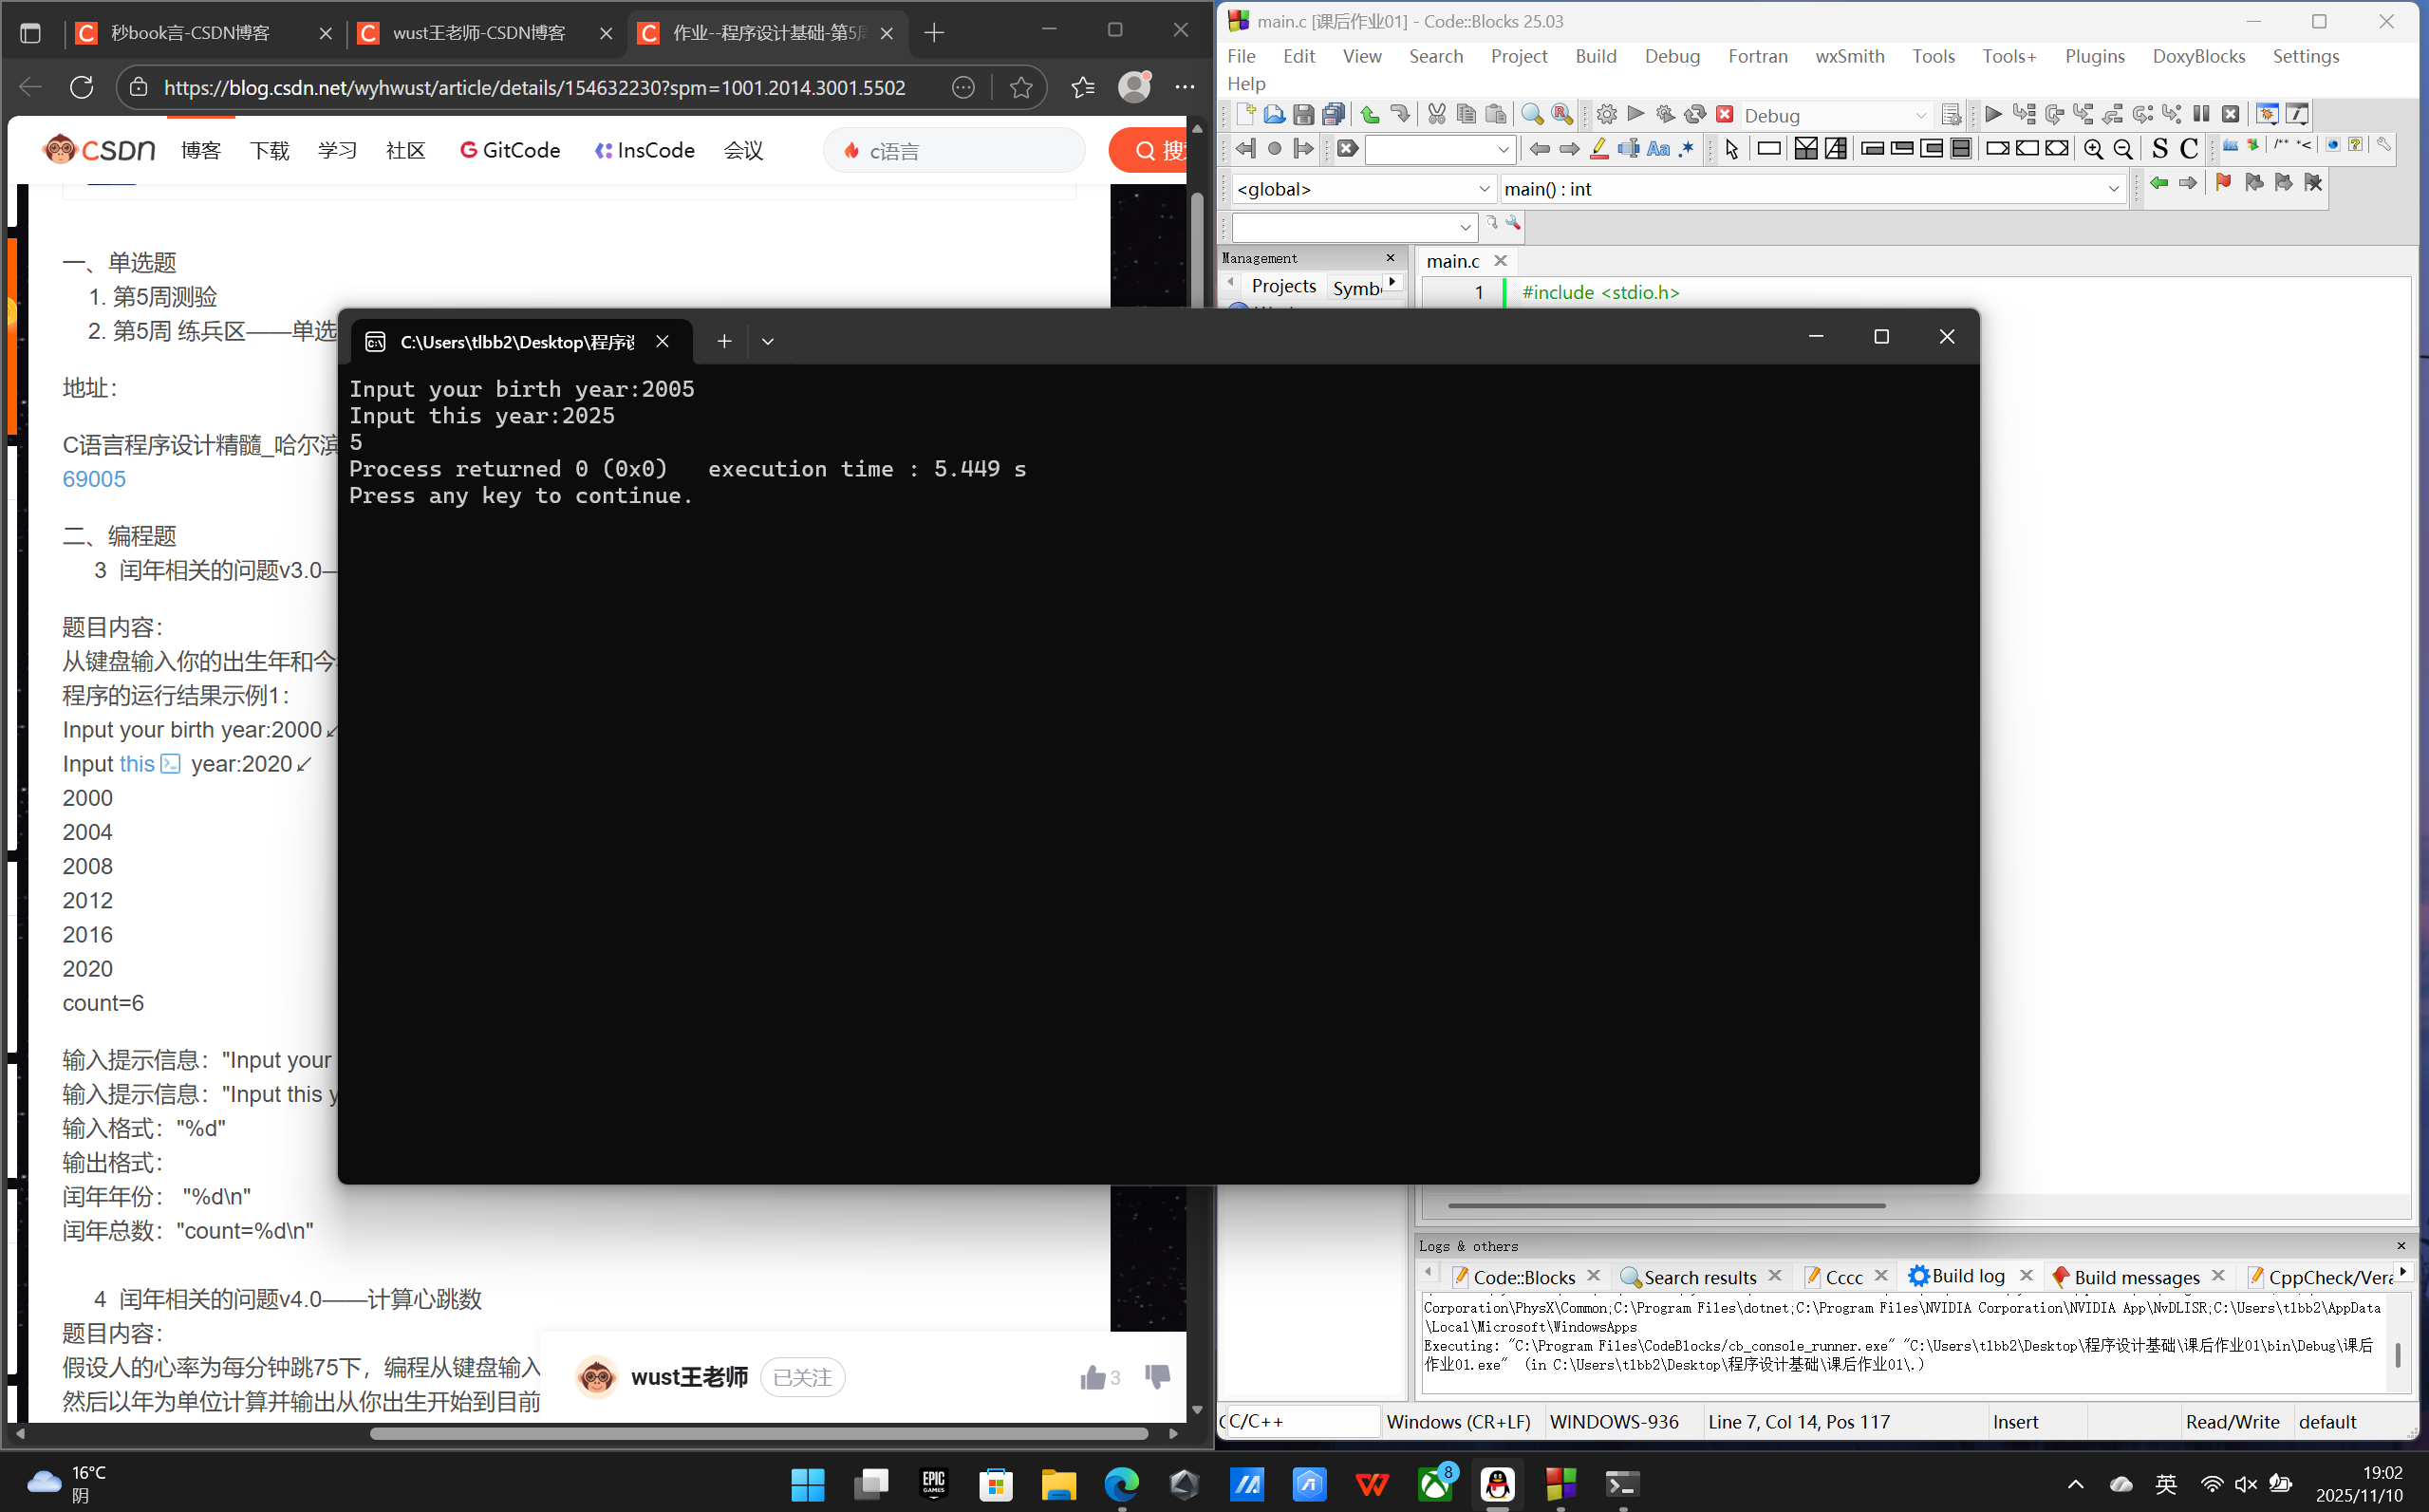
Task: Toggle the 已关注 follow button
Action: pos(802,1377)
